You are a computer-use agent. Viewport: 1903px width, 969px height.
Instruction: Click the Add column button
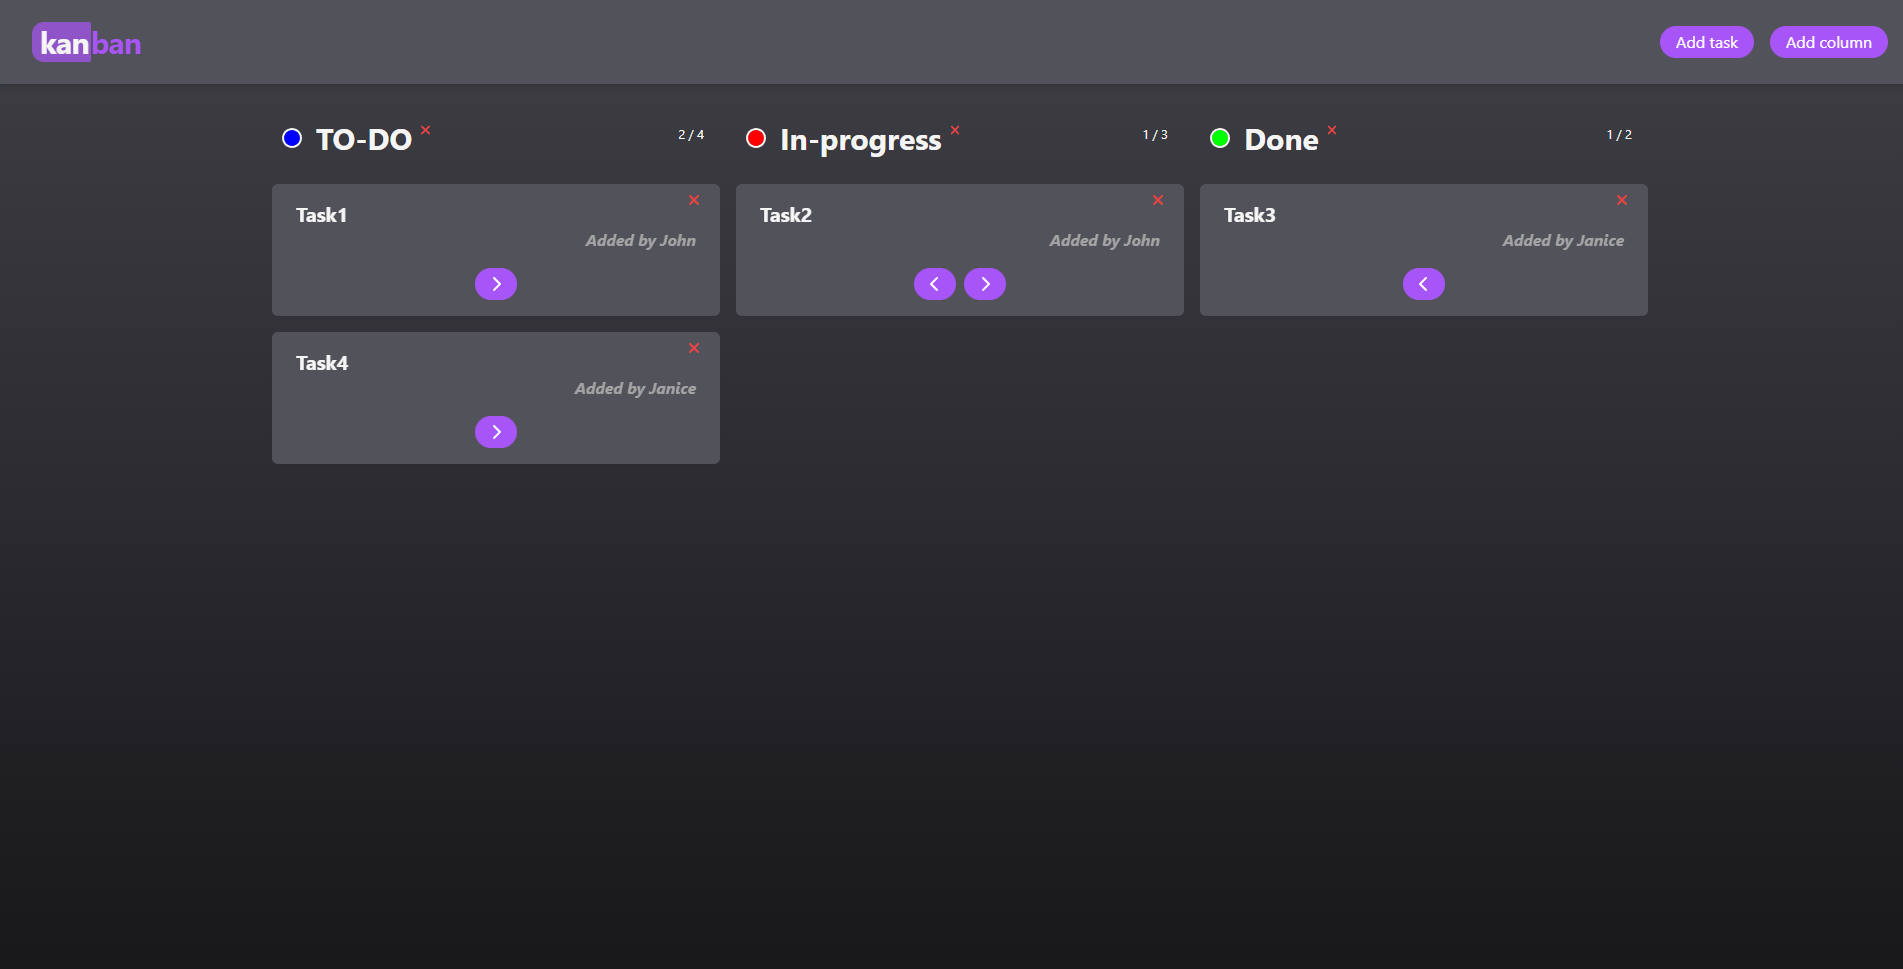pyautogui.click(x=1827, y=41)
